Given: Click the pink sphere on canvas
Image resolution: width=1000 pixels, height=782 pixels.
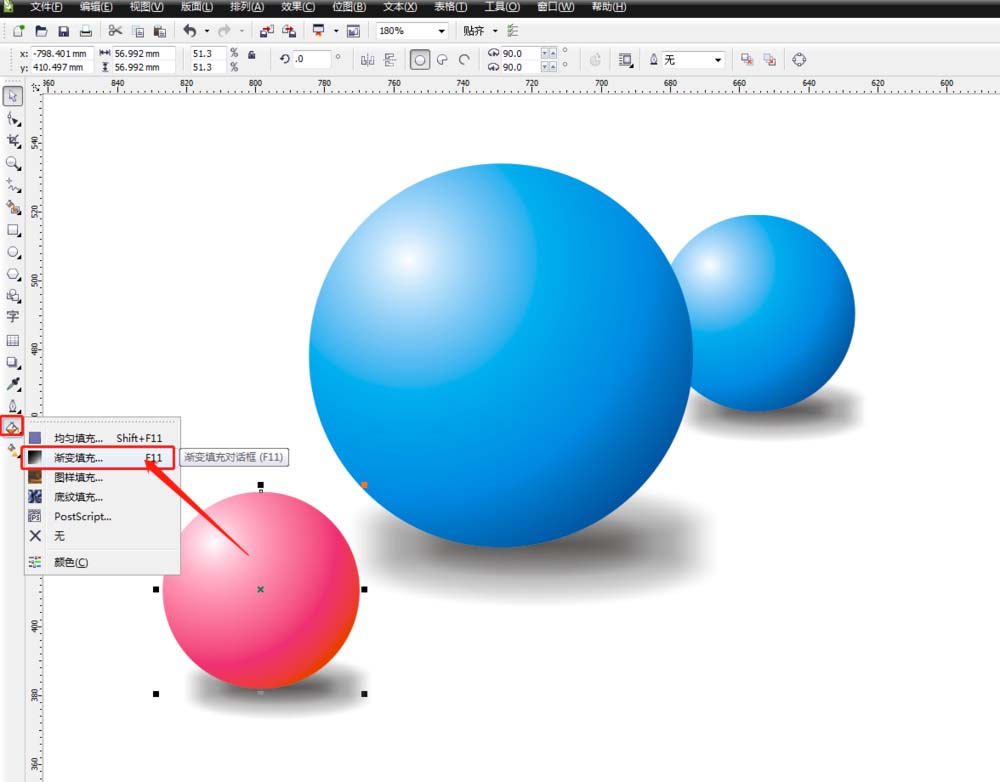Looking at the screenshot, I should (x=261, y=590).
